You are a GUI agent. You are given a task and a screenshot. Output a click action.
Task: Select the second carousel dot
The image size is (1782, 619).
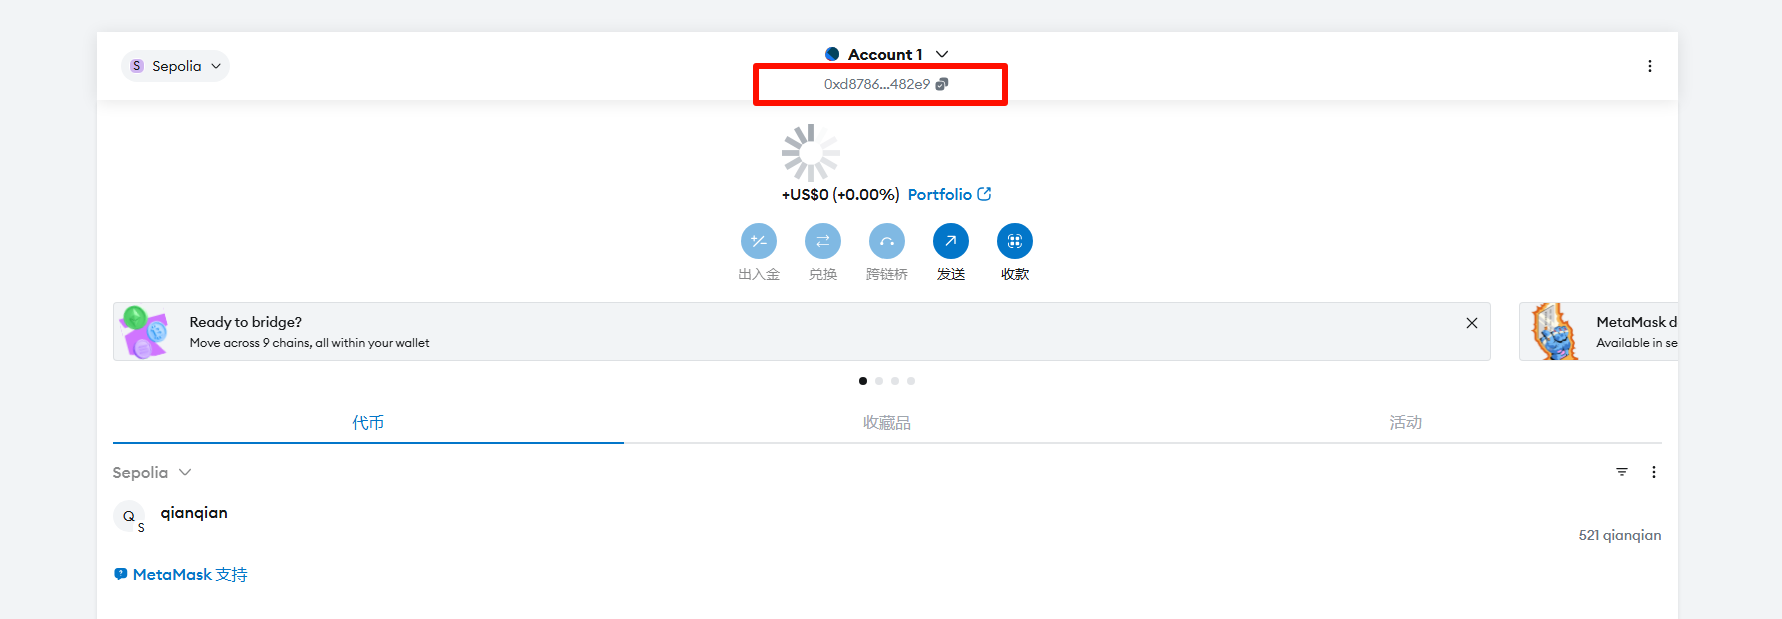[x=879, y=381]
